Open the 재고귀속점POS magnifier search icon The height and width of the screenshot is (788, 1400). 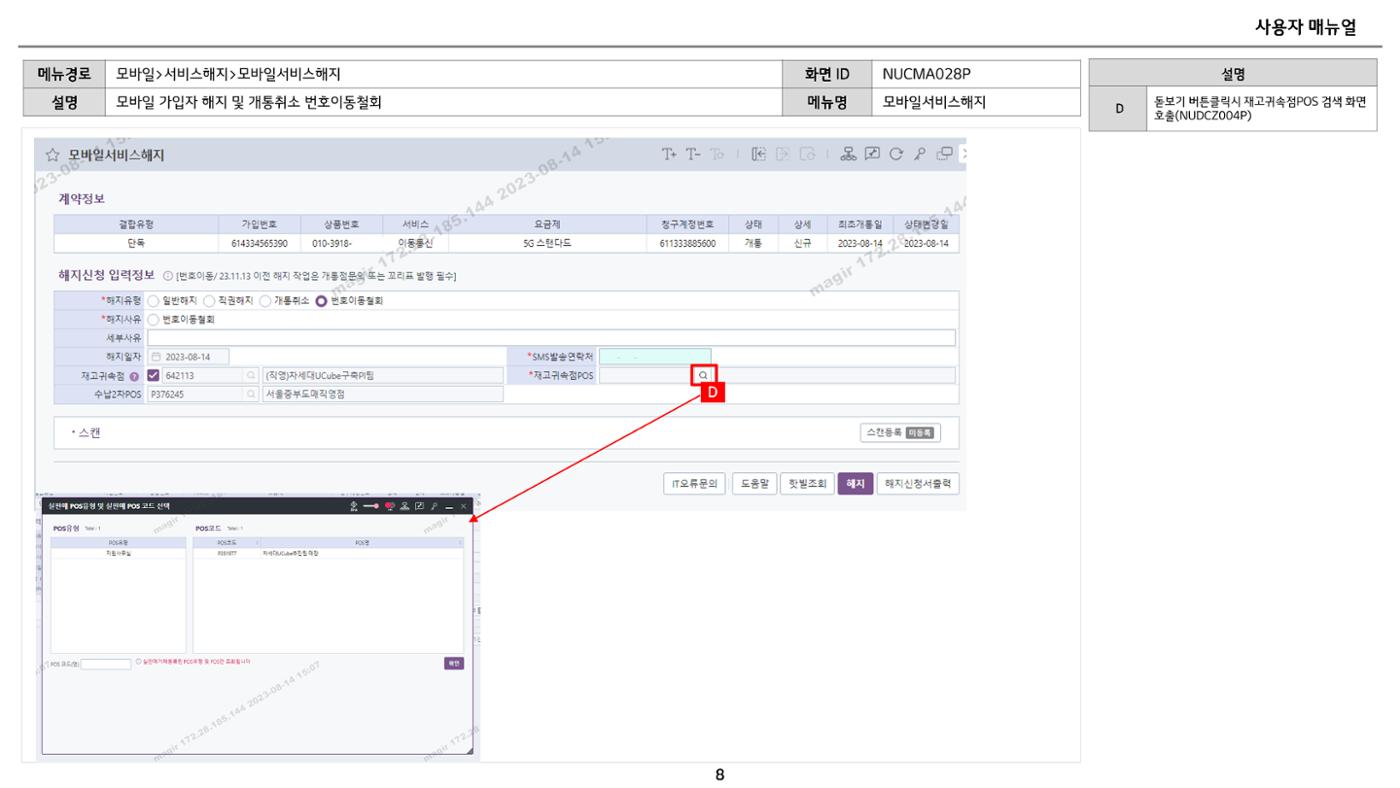[x=703, y=375]
